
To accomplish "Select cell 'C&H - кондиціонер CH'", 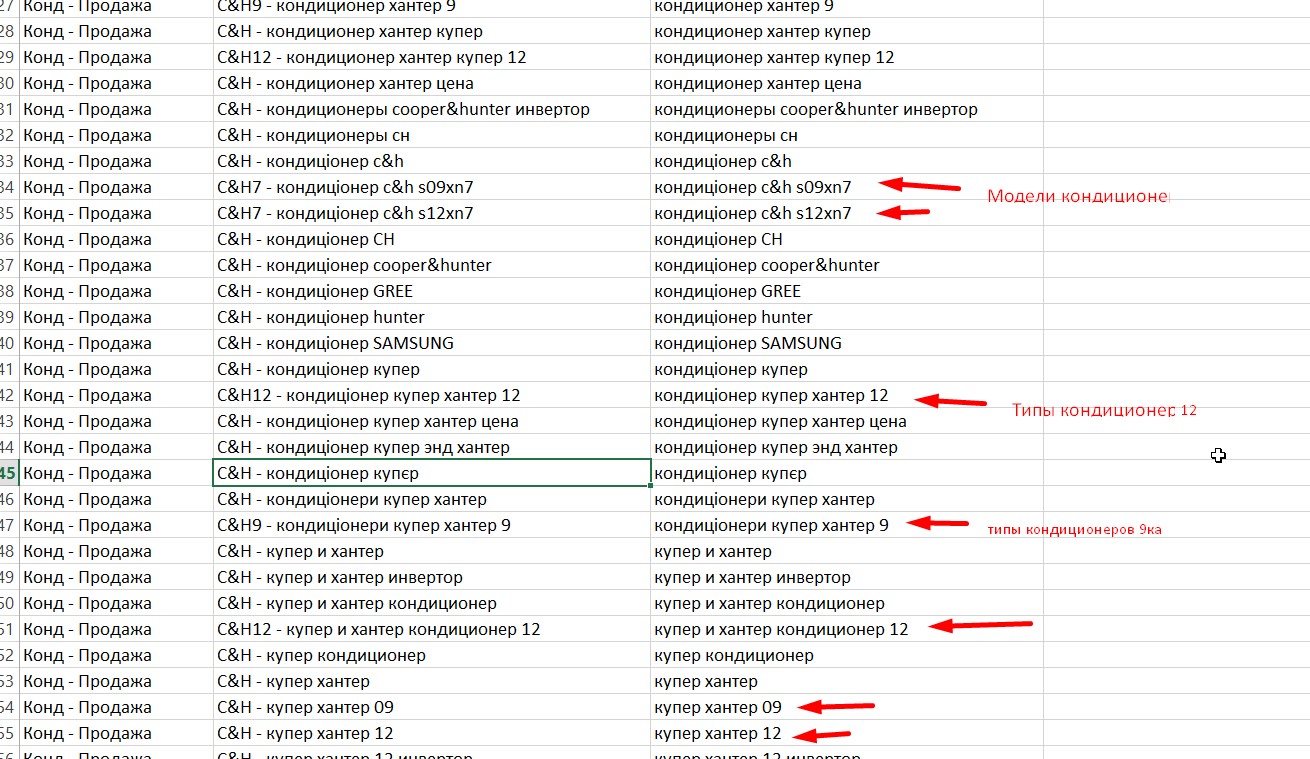I will pos(432,239).
